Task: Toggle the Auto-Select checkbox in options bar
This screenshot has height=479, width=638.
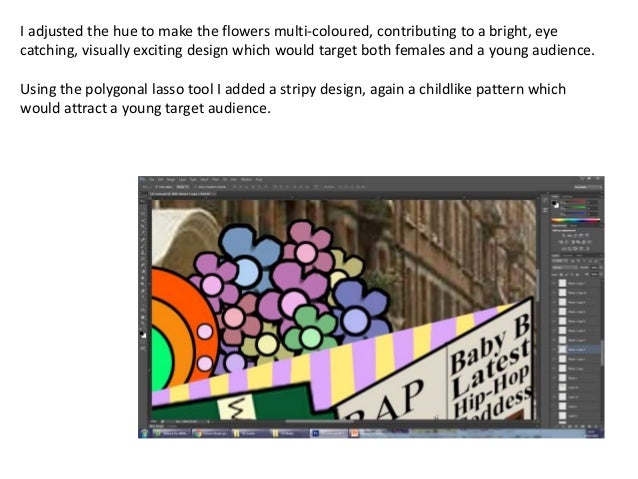Action: click(x=157, y=187)
